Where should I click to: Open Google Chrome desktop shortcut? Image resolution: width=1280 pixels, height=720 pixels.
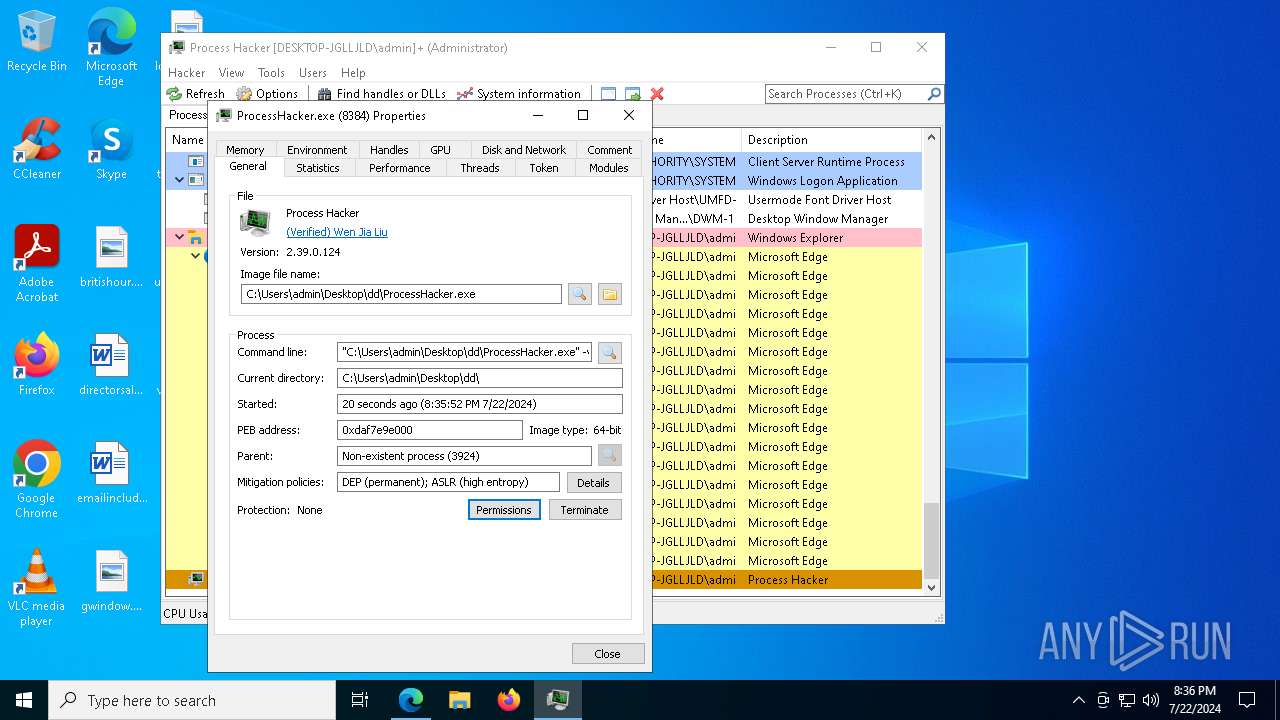(x=37, y=479)
